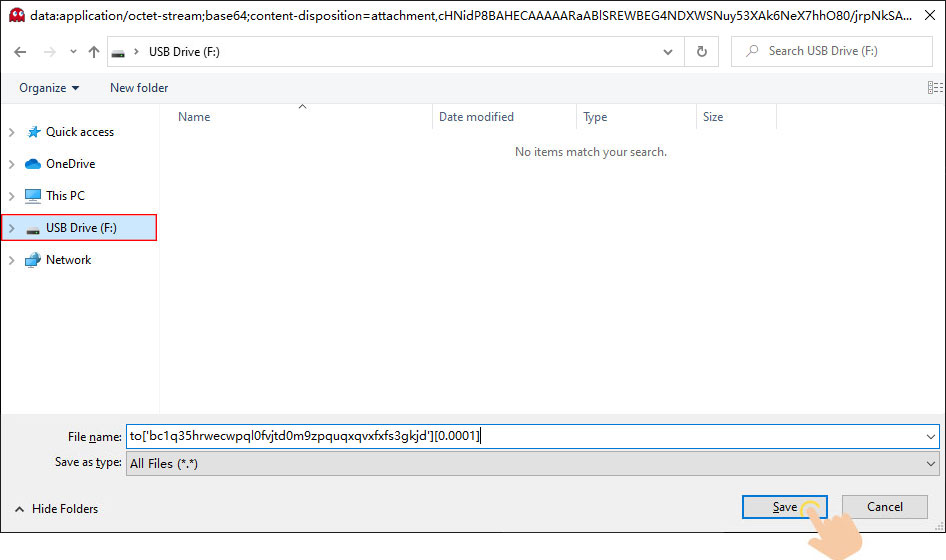The width and height of the screenshot is (946, 560).
Task: Open the Save as type dropdown
Action: (x=931, y=463)
